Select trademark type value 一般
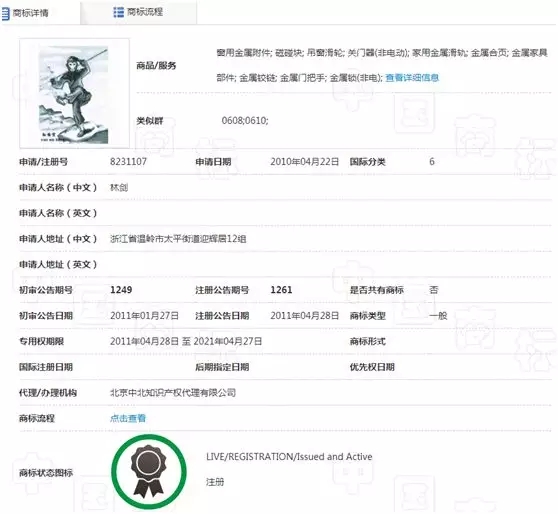558x514 pixels. [x=438, y=316]
